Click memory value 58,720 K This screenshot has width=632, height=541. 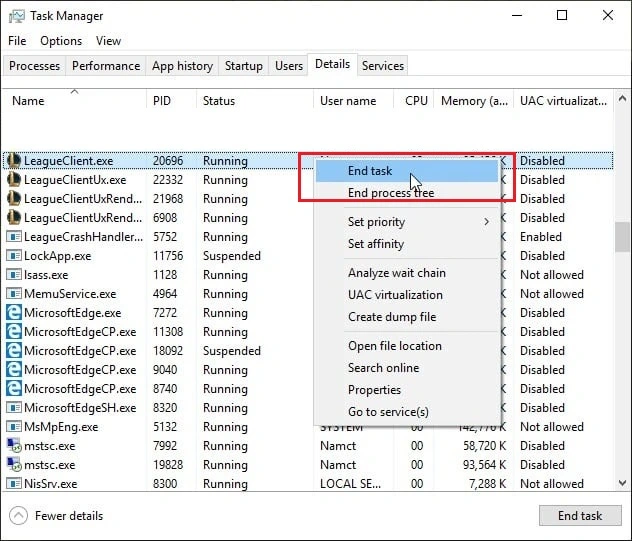pos(484,446)
